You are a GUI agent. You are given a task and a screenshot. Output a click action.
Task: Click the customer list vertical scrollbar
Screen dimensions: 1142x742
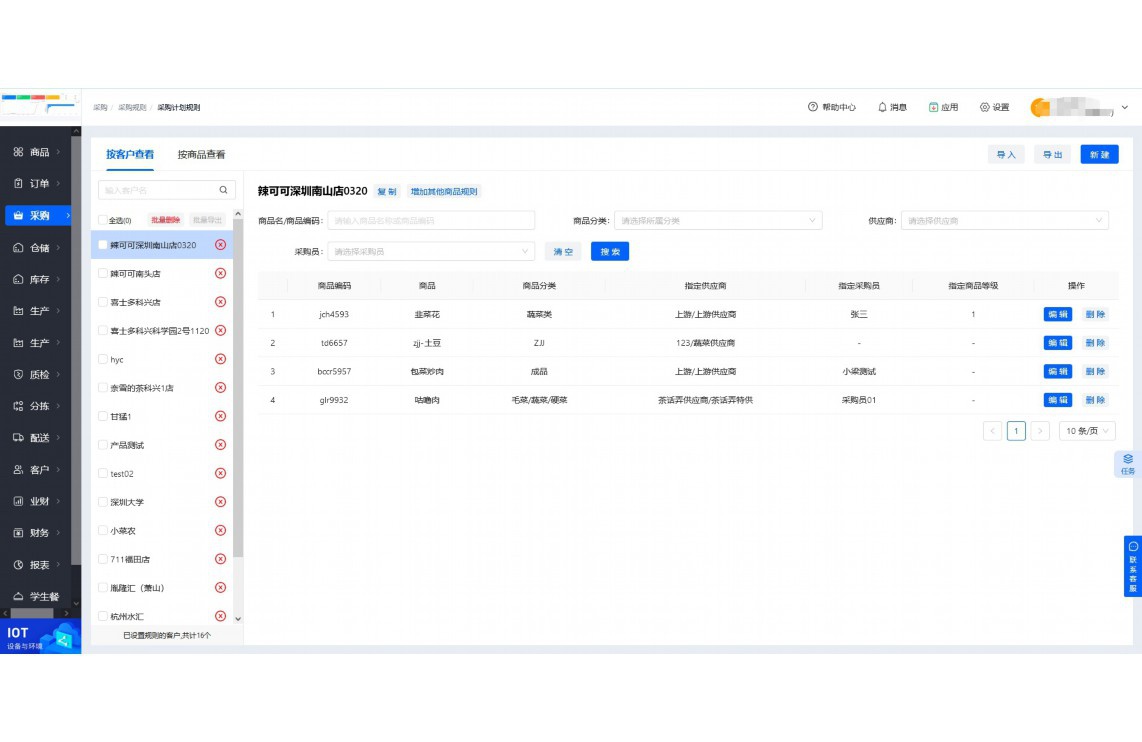click(x=238, y=400)
